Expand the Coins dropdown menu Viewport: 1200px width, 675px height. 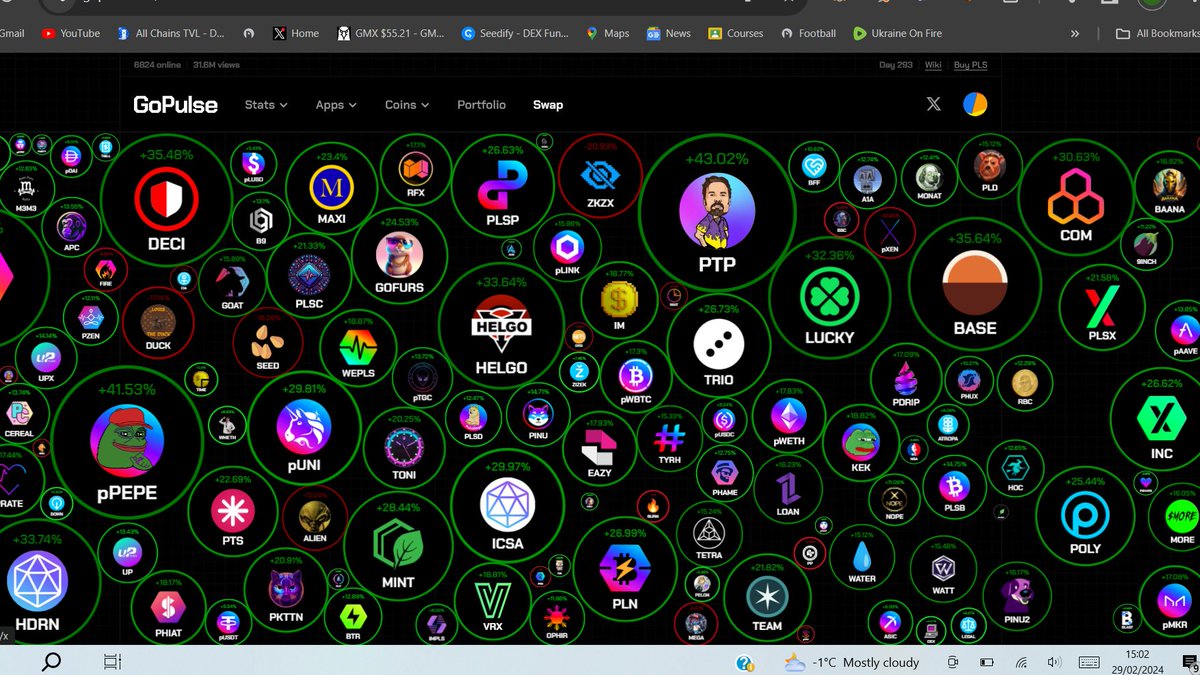pyautogui.click(x=407, y=105)
